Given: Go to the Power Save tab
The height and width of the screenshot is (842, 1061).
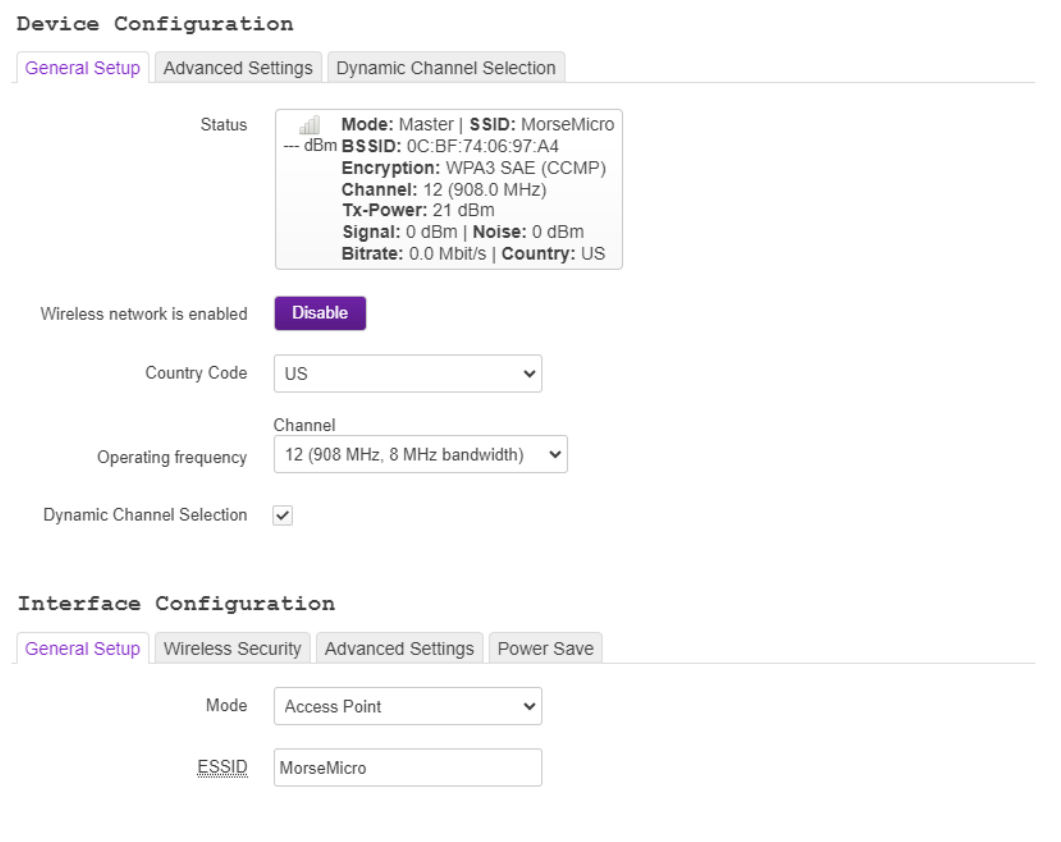Looking at the screenshot, I should point(545,649).
